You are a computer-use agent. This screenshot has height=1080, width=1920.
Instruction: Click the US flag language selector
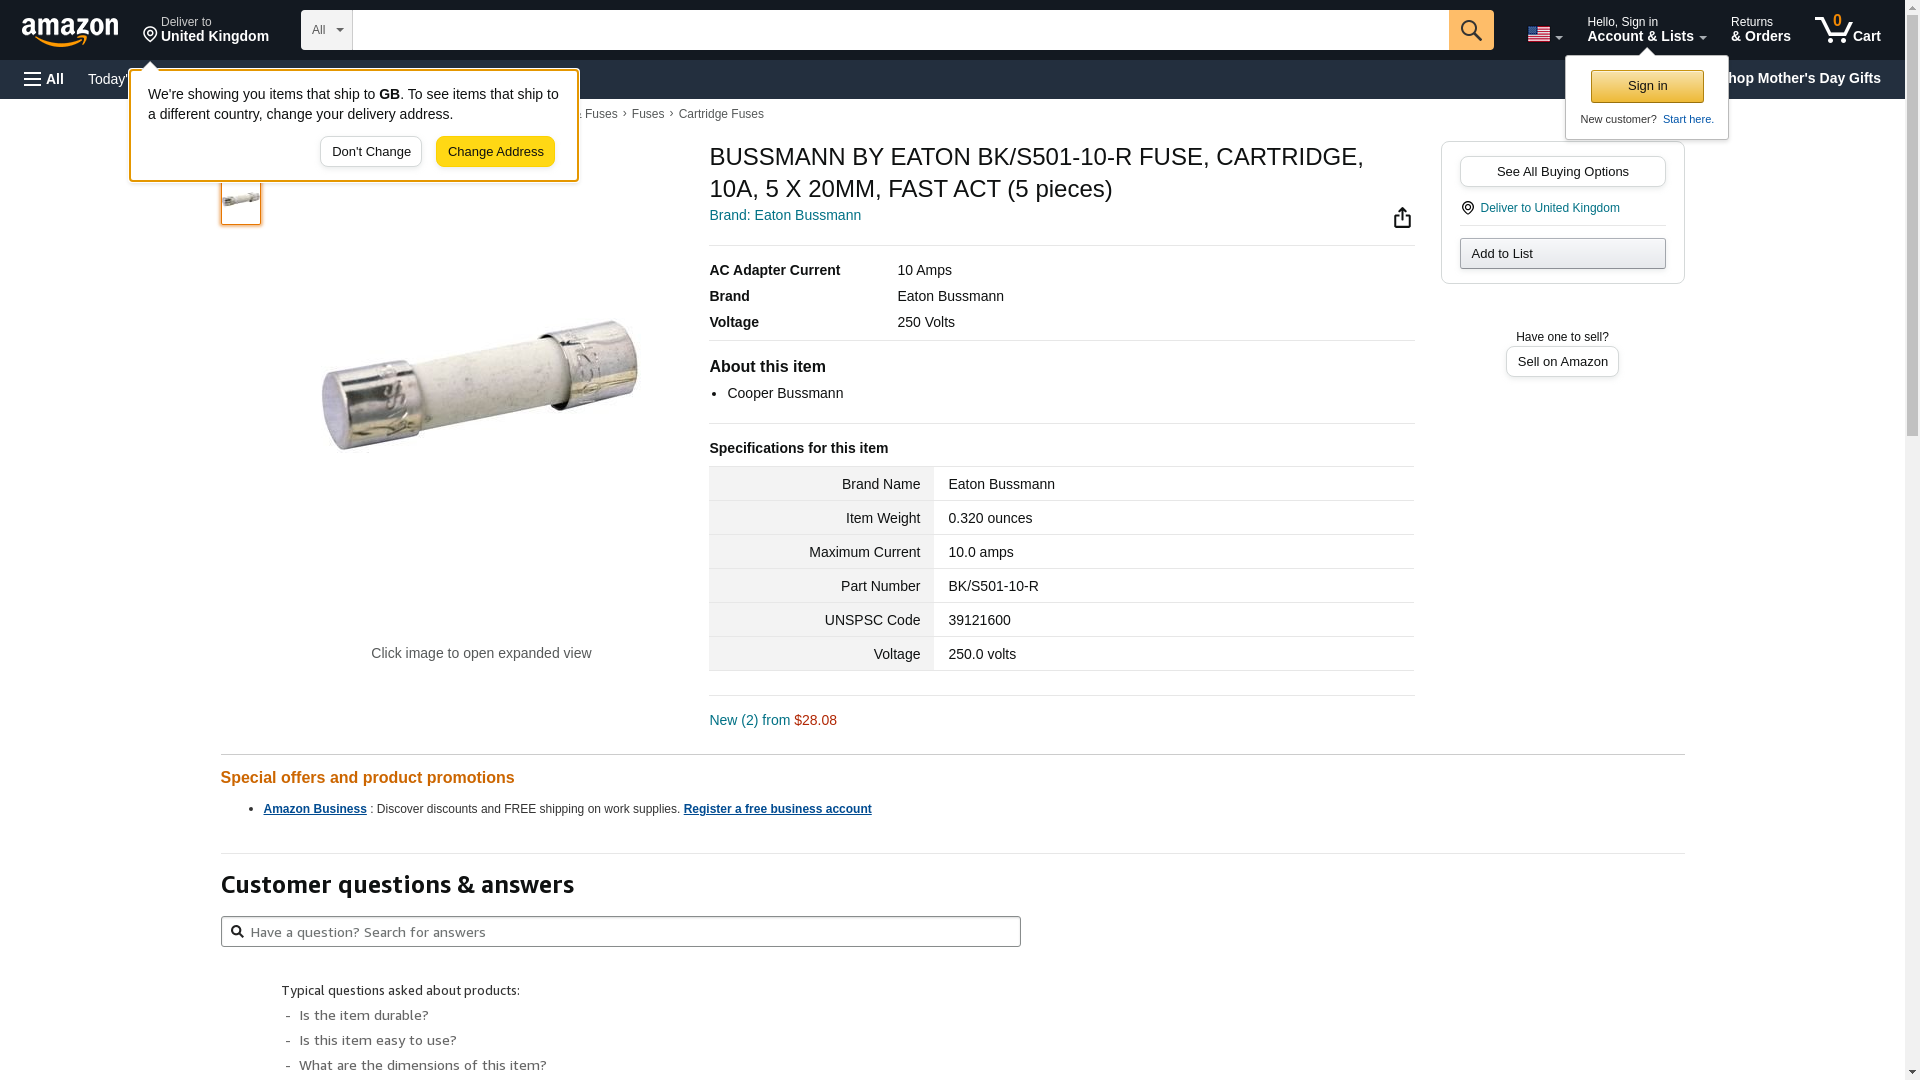pyautogui.click(x=1544, y=34)
